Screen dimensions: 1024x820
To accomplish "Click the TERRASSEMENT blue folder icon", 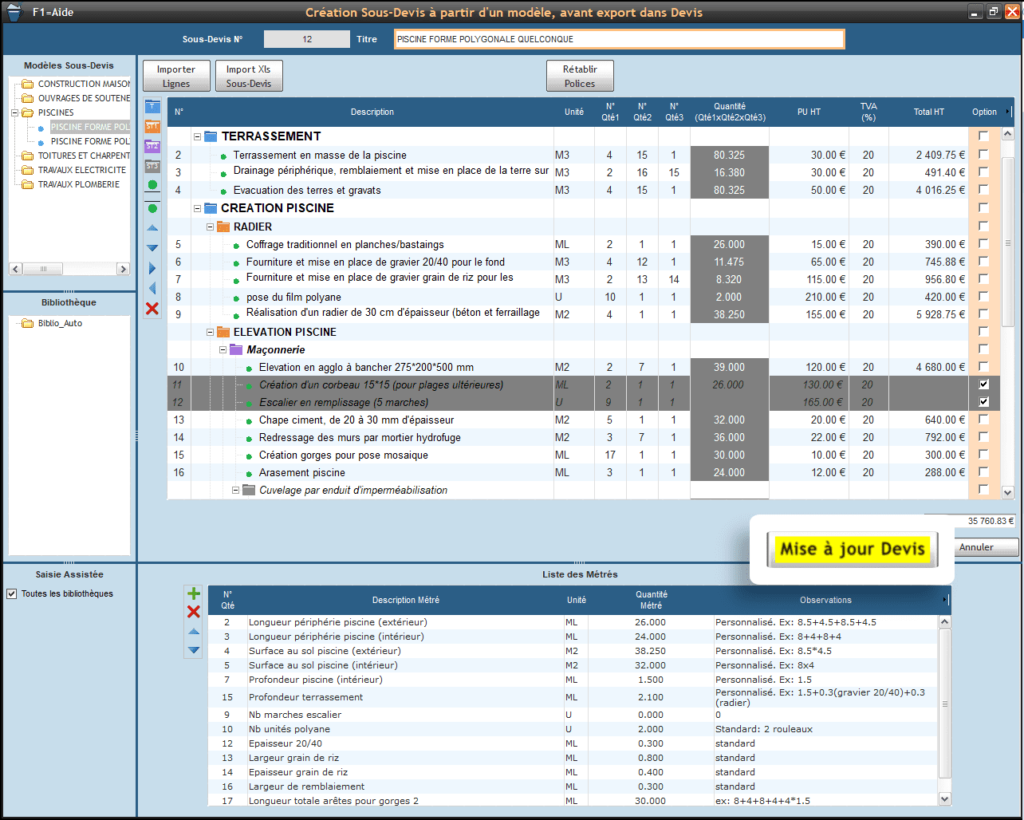I will [x=210, y=136].
